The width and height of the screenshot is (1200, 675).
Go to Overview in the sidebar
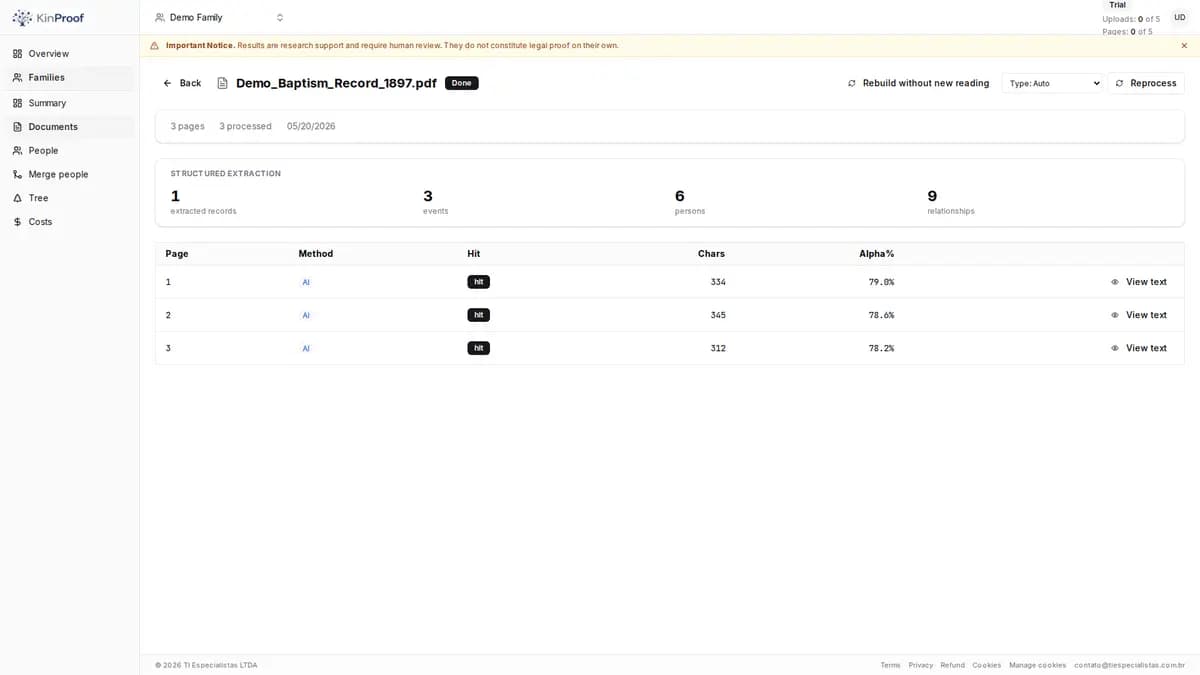click(68, 54)
